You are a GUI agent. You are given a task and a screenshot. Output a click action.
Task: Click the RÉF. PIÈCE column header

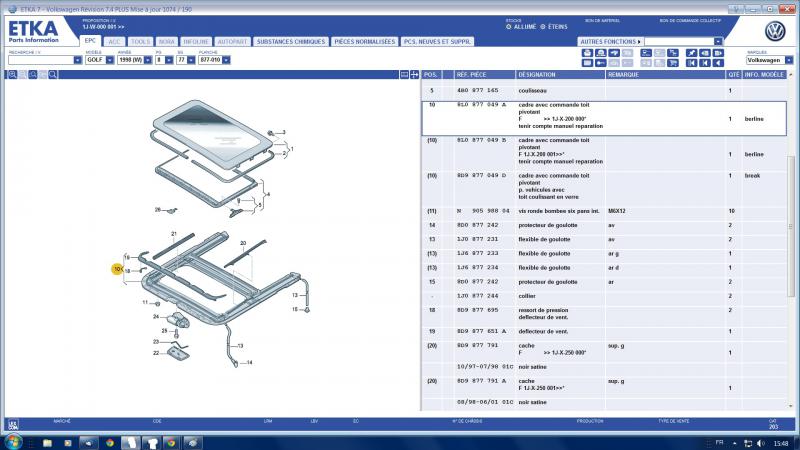coord(484,74)
